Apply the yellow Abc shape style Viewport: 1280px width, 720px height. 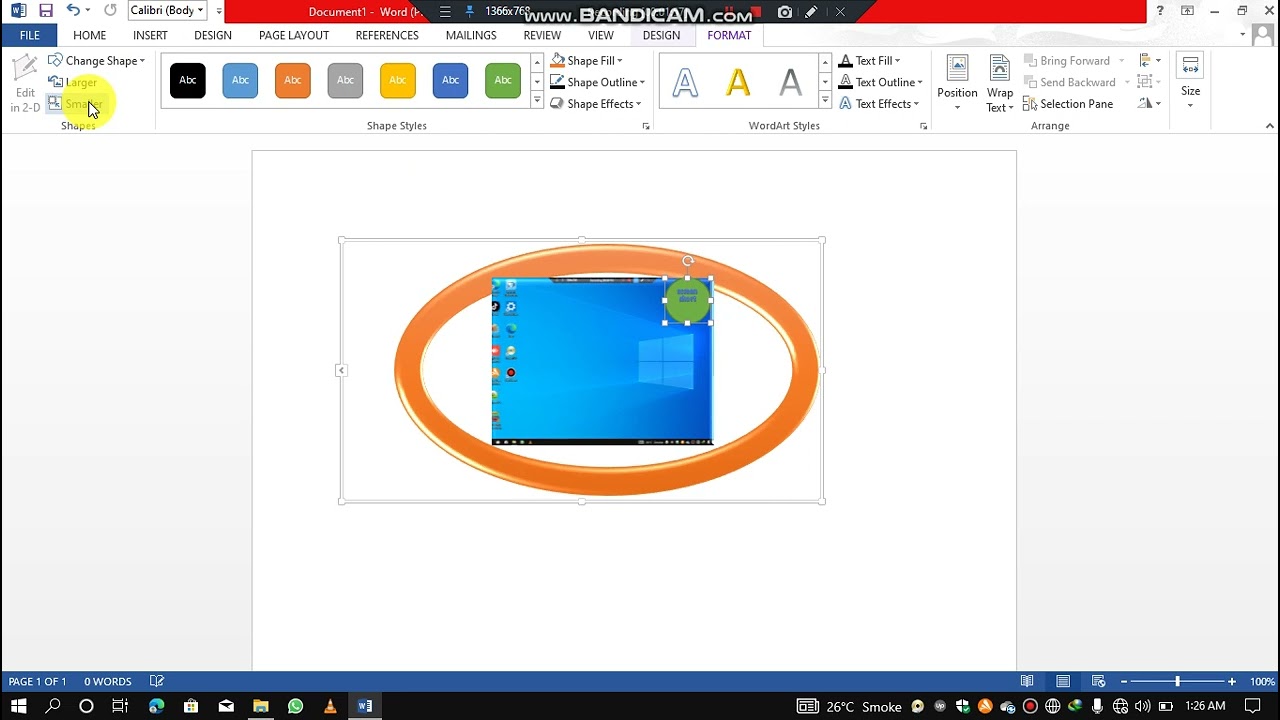[x=398, y=80]
